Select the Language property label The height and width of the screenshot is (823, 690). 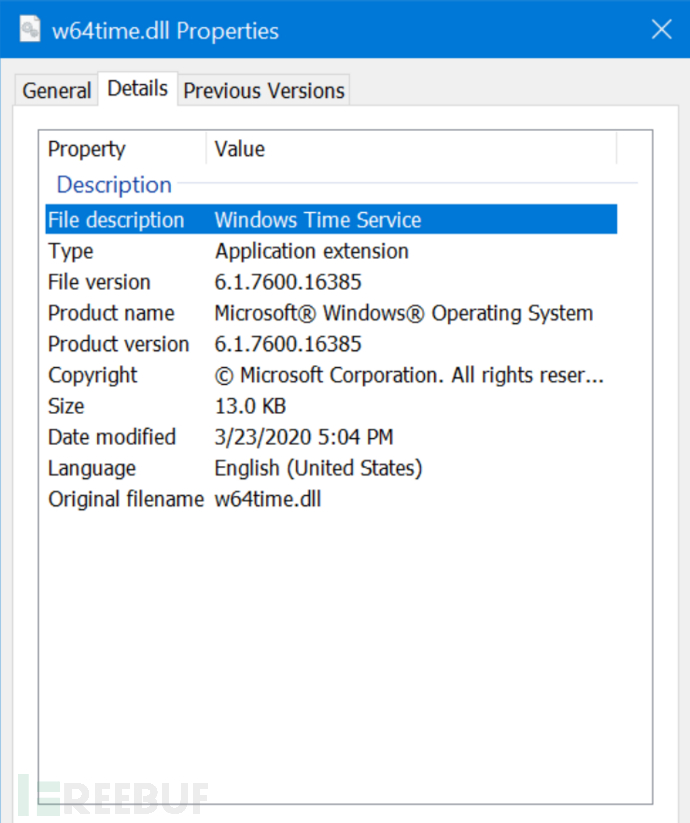(92, 468)
